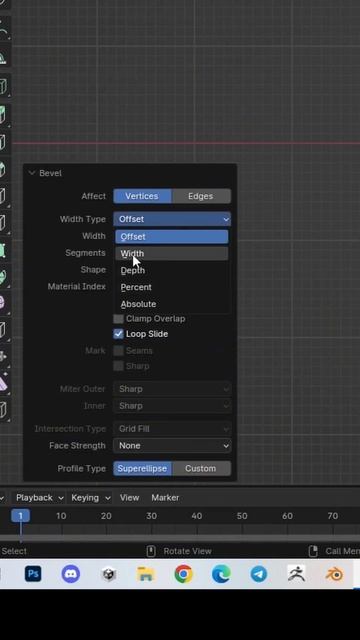Click frame 50 on the timeline ruler

point(242,516)
